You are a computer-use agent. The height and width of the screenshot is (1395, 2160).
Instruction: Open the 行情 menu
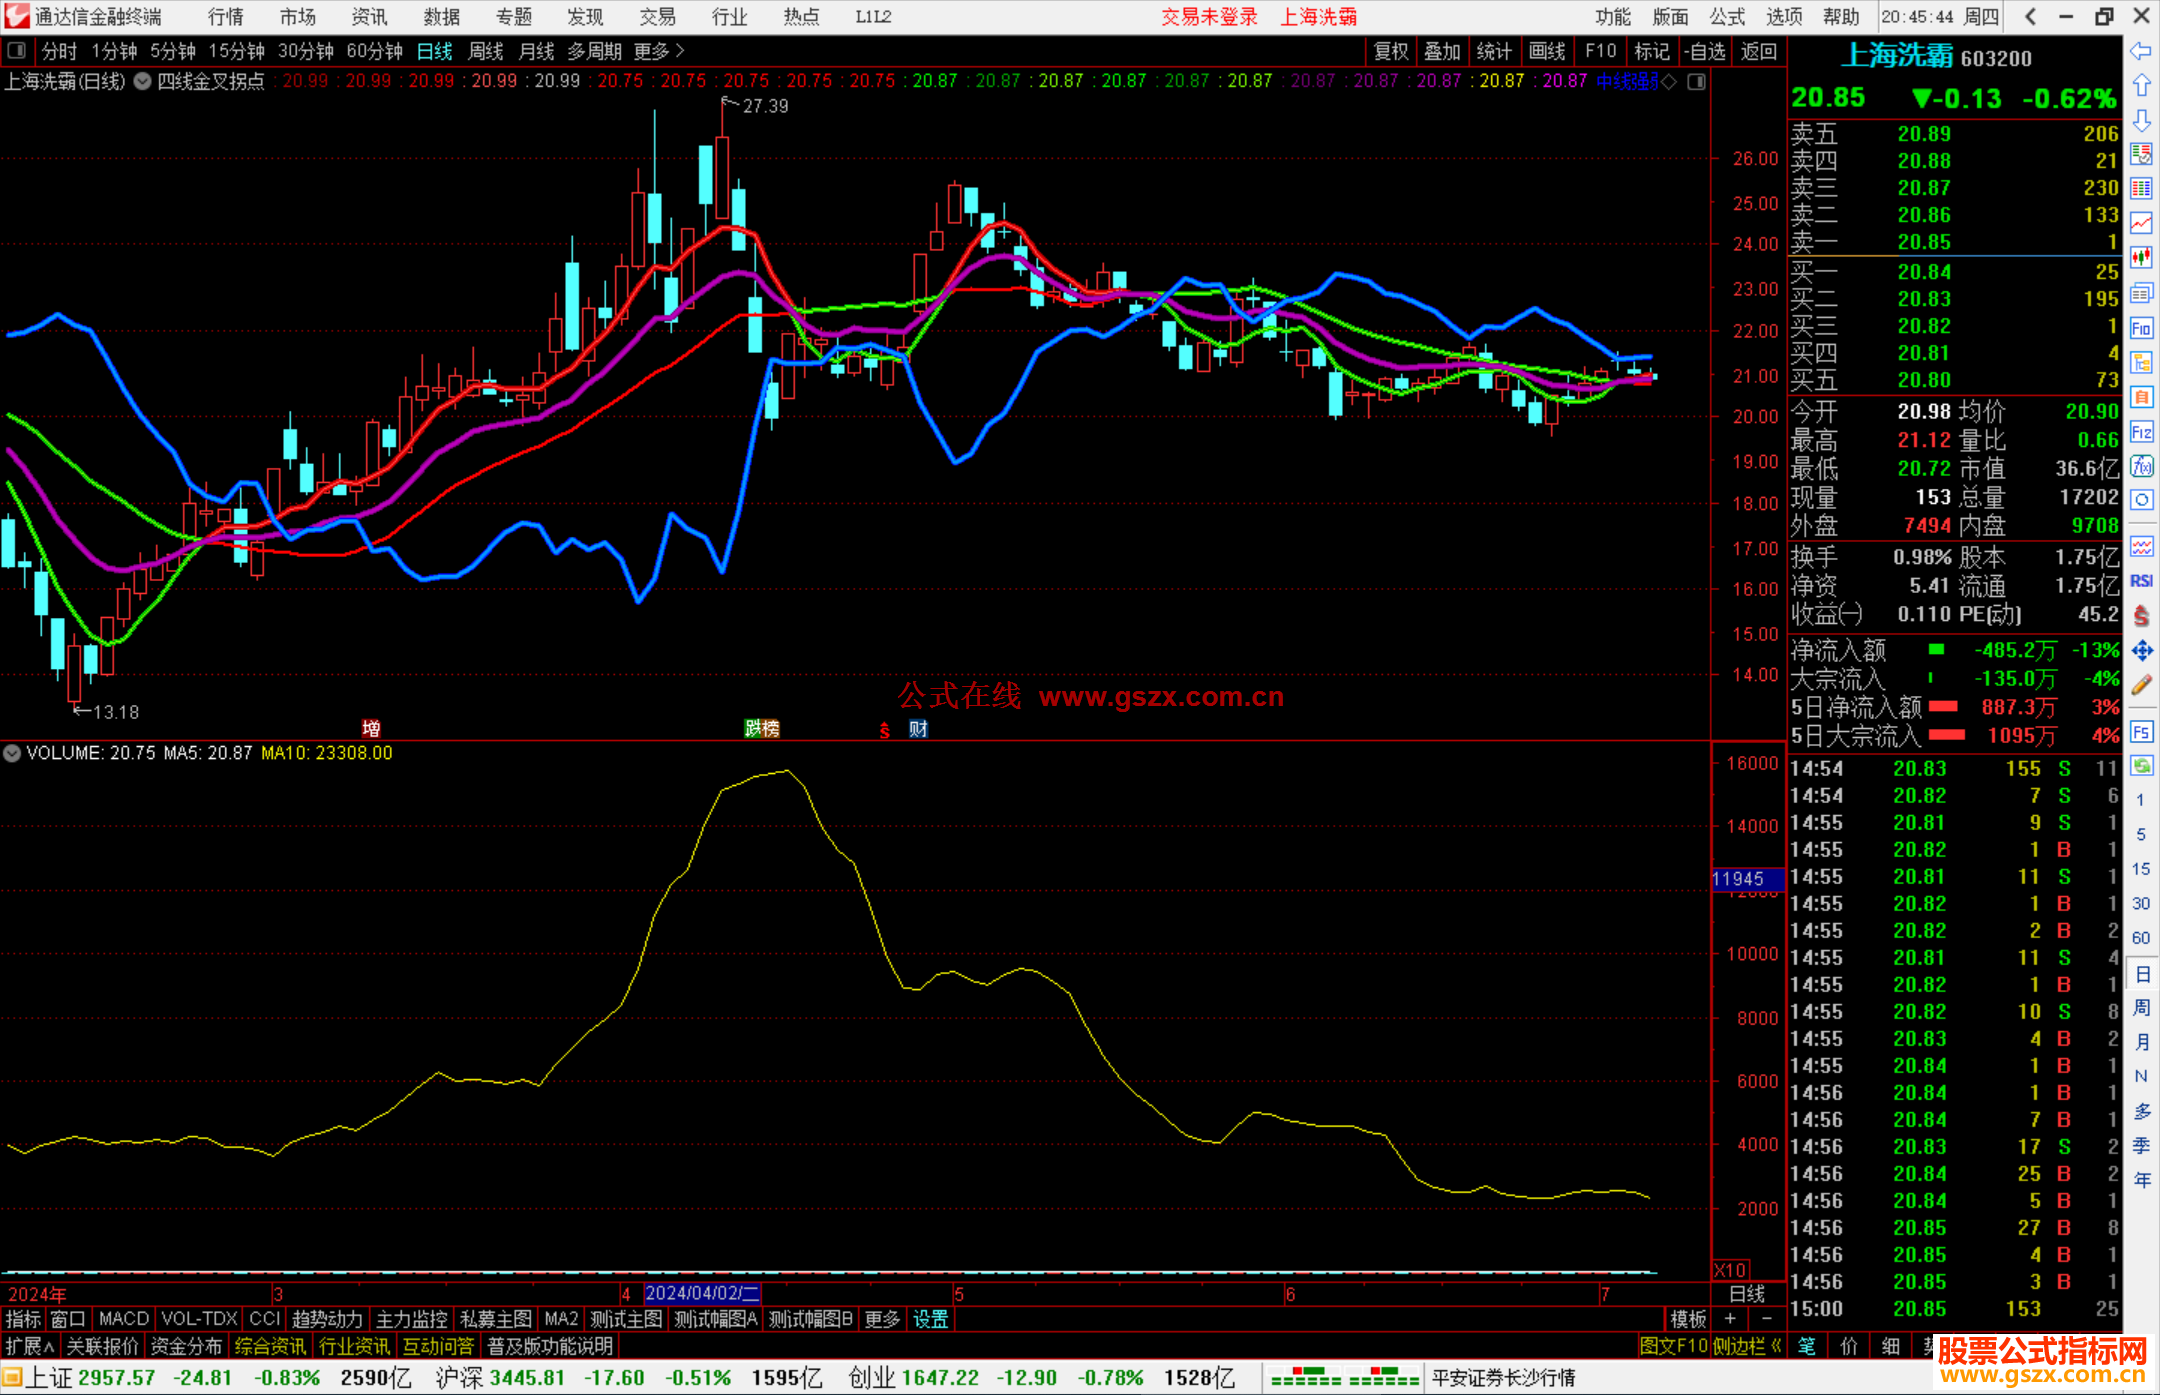[x=226, y=16]
